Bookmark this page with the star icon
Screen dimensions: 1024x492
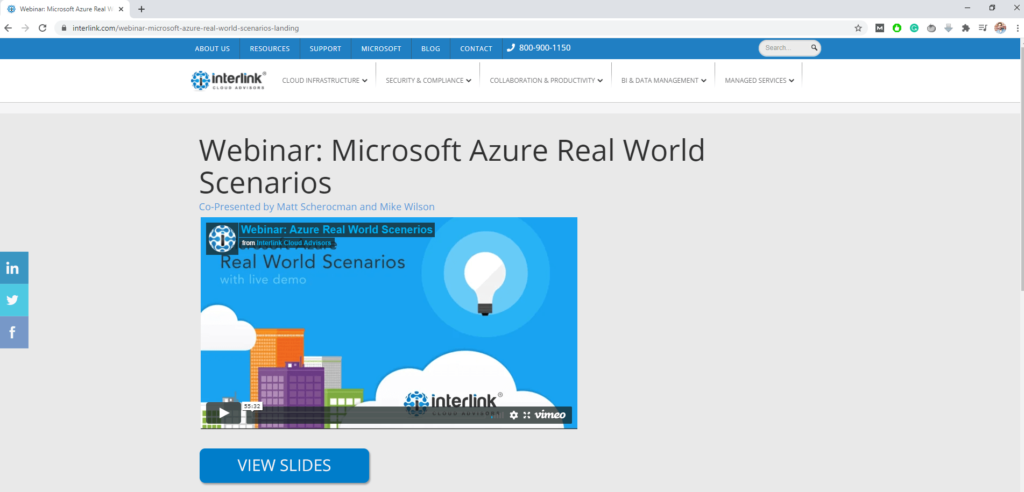tap(858, 28)
